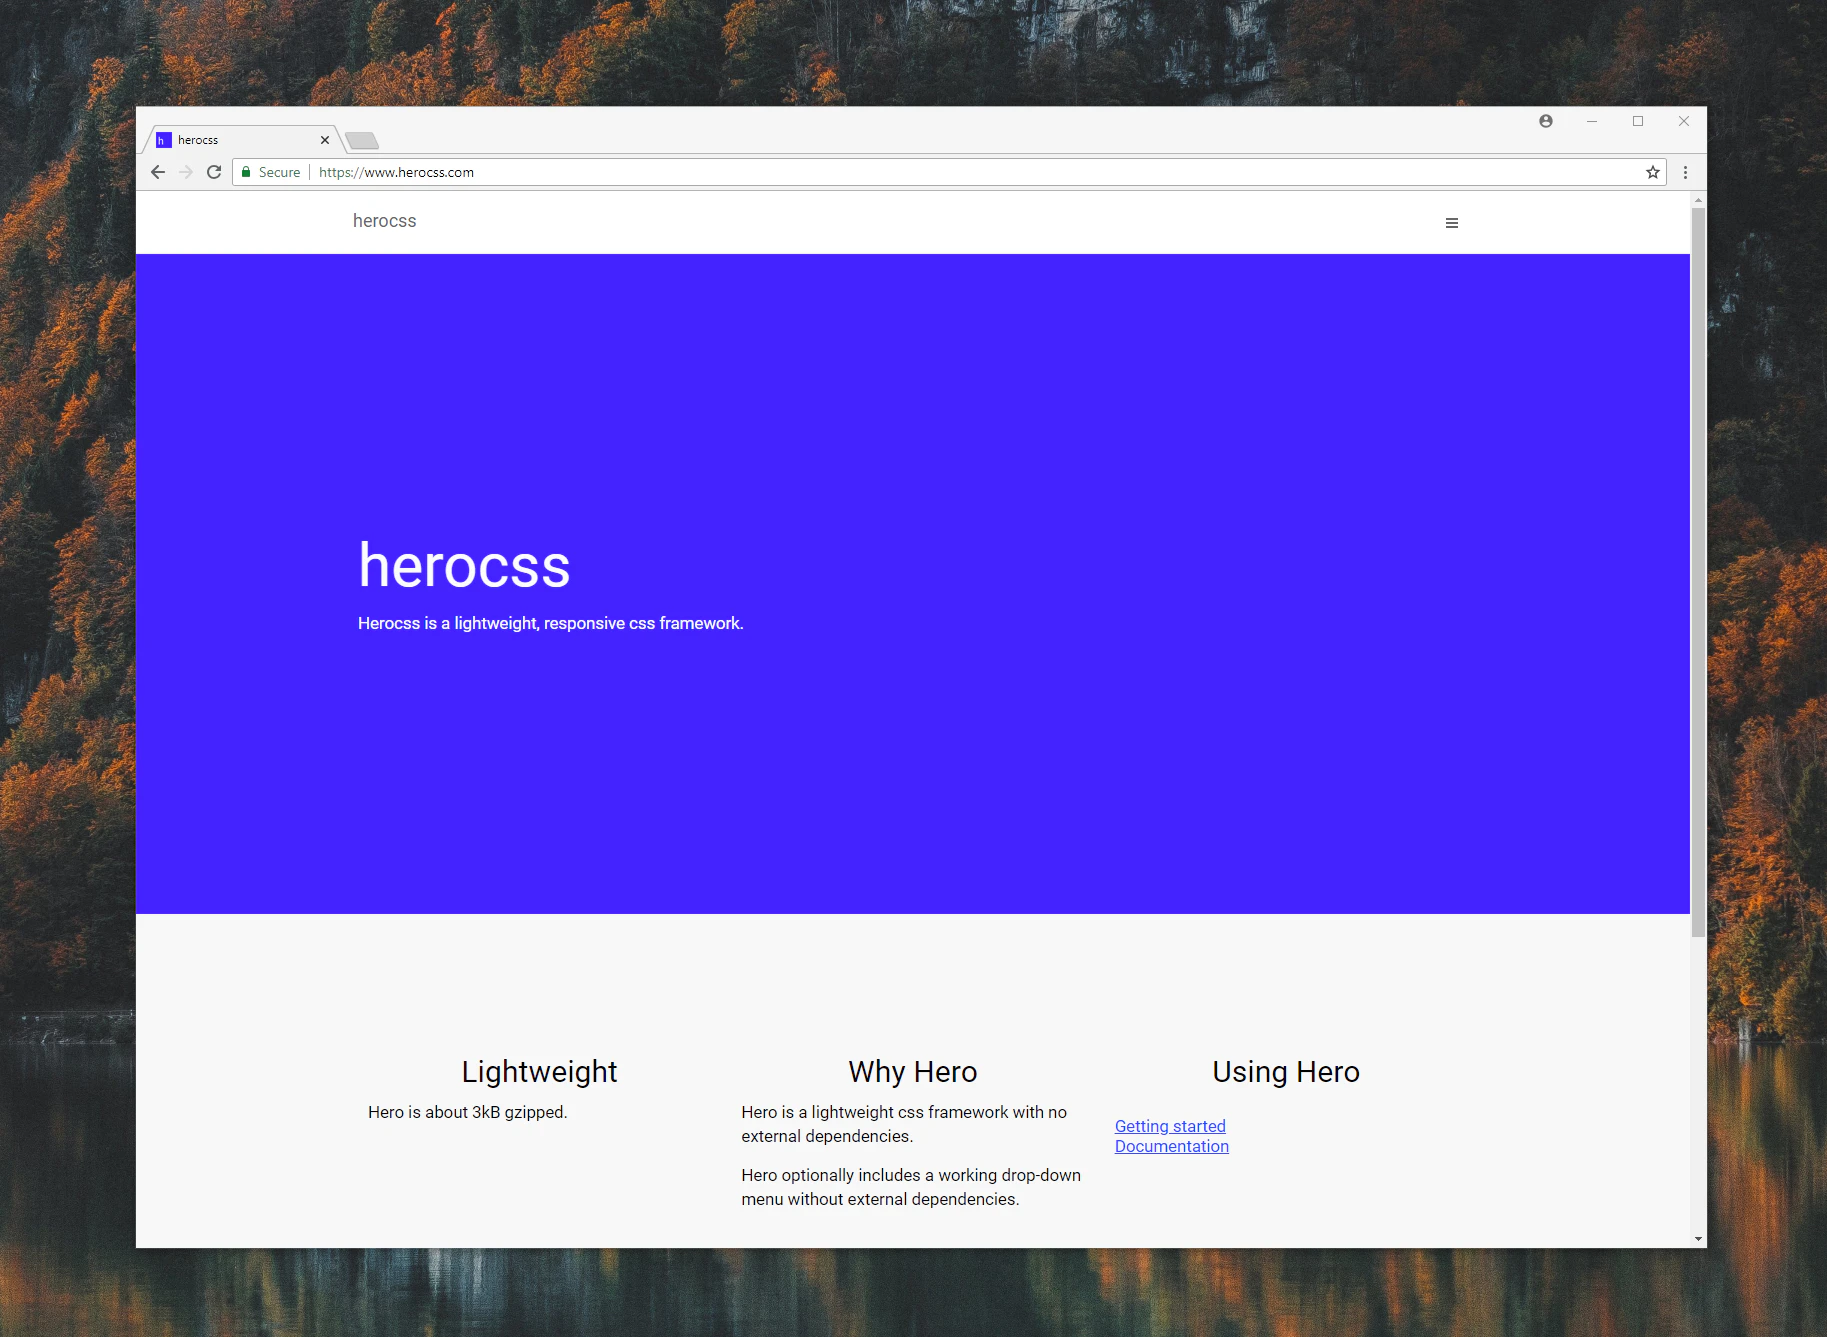Viewport: 1827px width, 1337px height.
Task: Click the herocss logo in the navbar
Action: click(384, 221)
